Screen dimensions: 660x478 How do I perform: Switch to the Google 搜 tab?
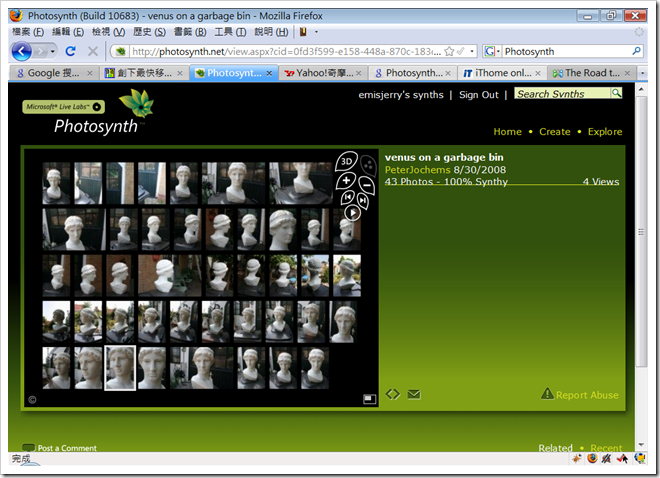(x=53, y=73)
